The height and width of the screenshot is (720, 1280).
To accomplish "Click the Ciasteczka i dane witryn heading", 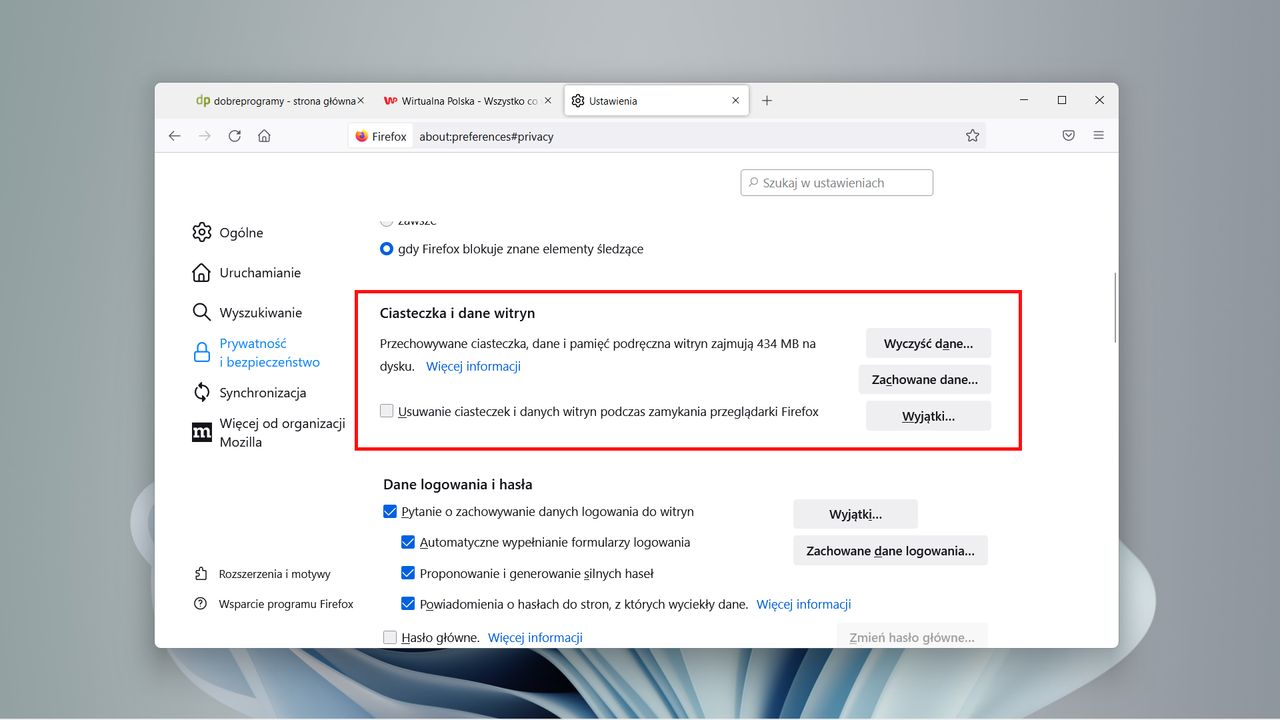I will pyautogui.click(x=457, y=313).
